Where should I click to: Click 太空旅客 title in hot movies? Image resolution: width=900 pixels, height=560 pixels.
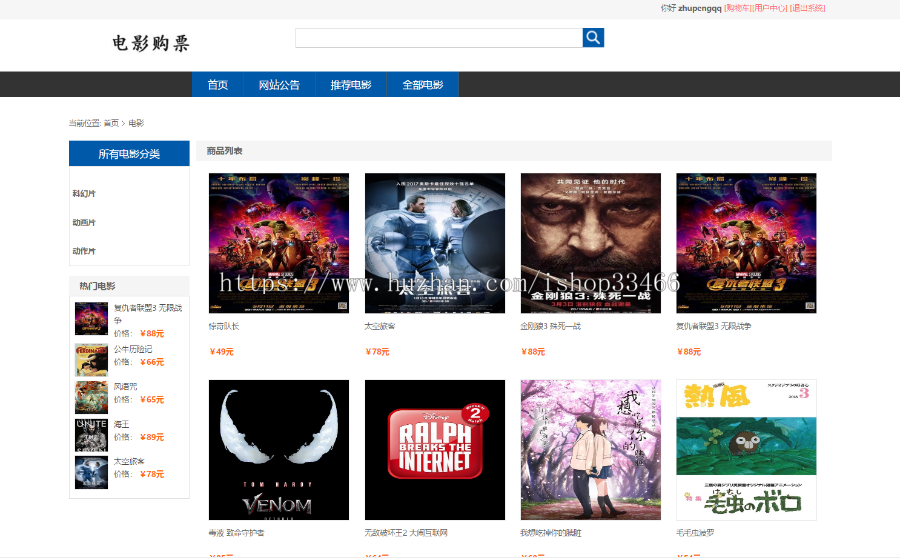pos(129,461)
